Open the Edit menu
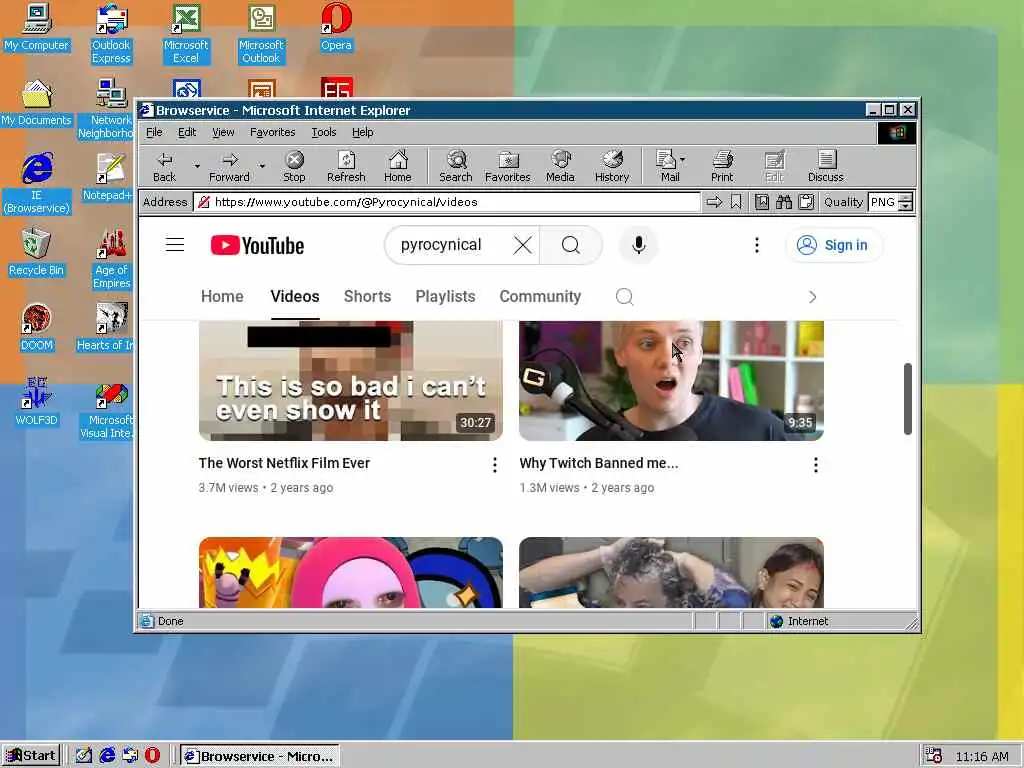This screenshot has width=1024, height=768. [187, 133]
